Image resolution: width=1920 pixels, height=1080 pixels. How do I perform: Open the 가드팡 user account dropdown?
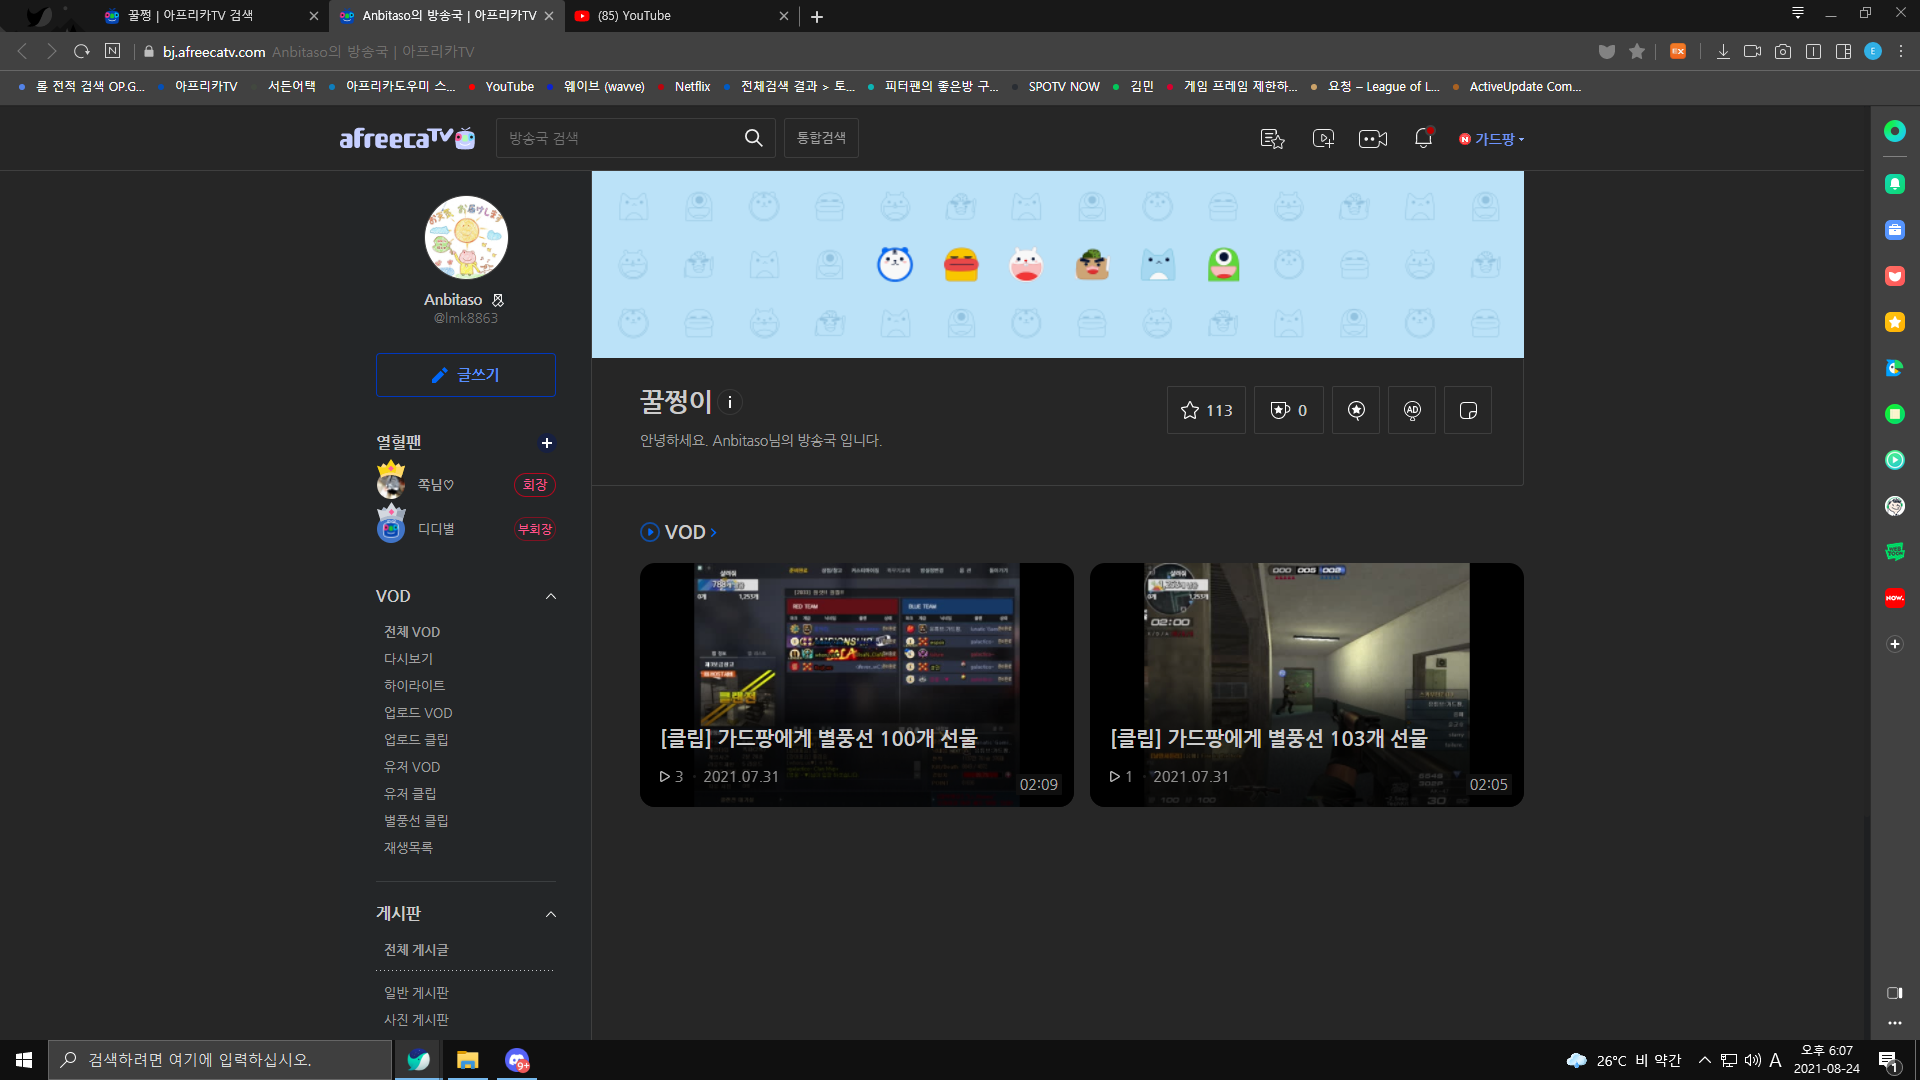1492,139
